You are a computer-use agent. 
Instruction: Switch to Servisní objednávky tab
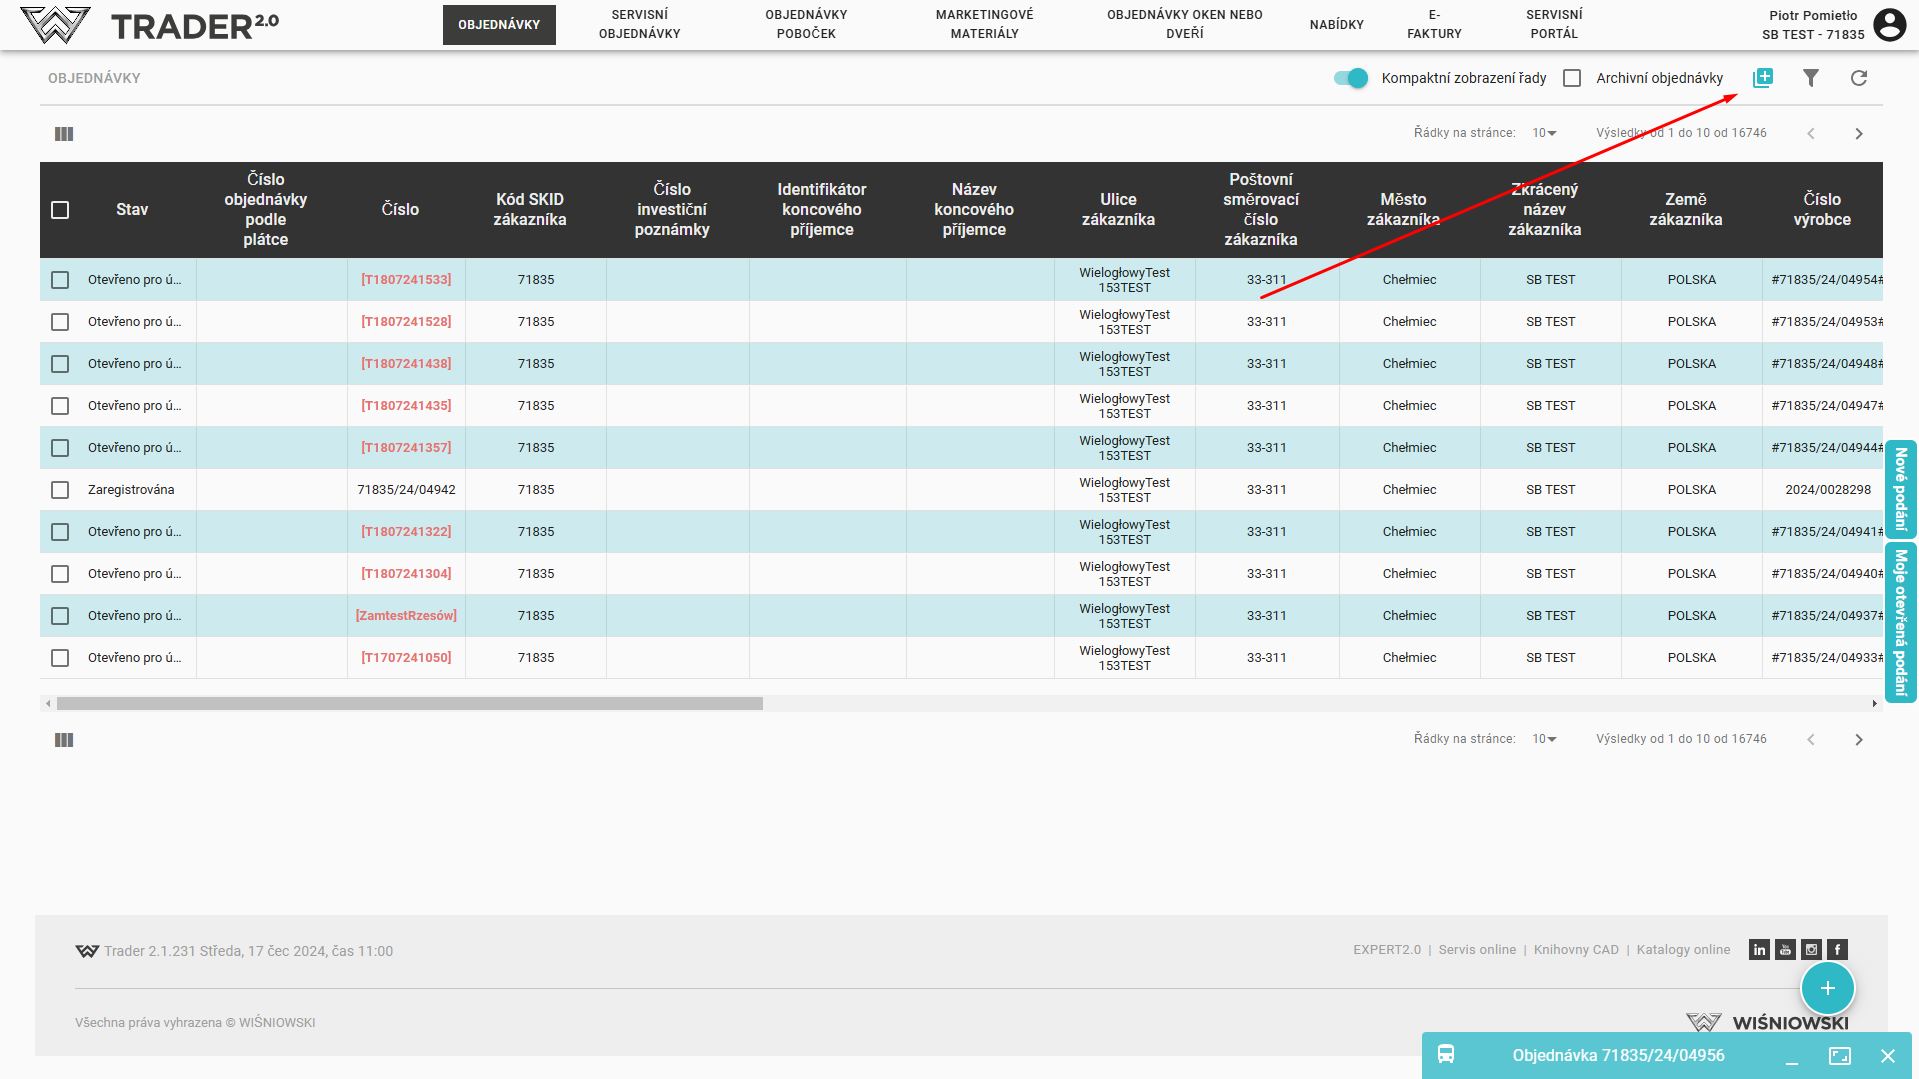pyautogui.click(x=639, y=24)
